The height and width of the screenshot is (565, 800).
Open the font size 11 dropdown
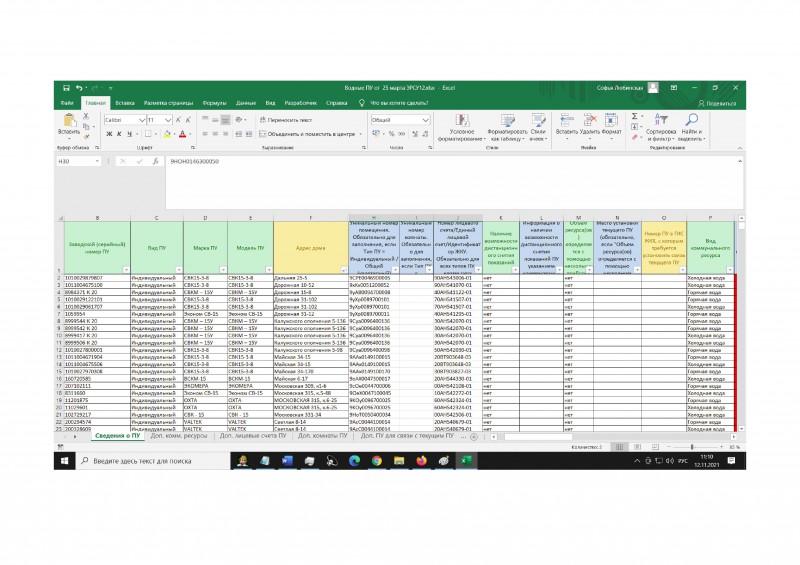tap(168, 120)
